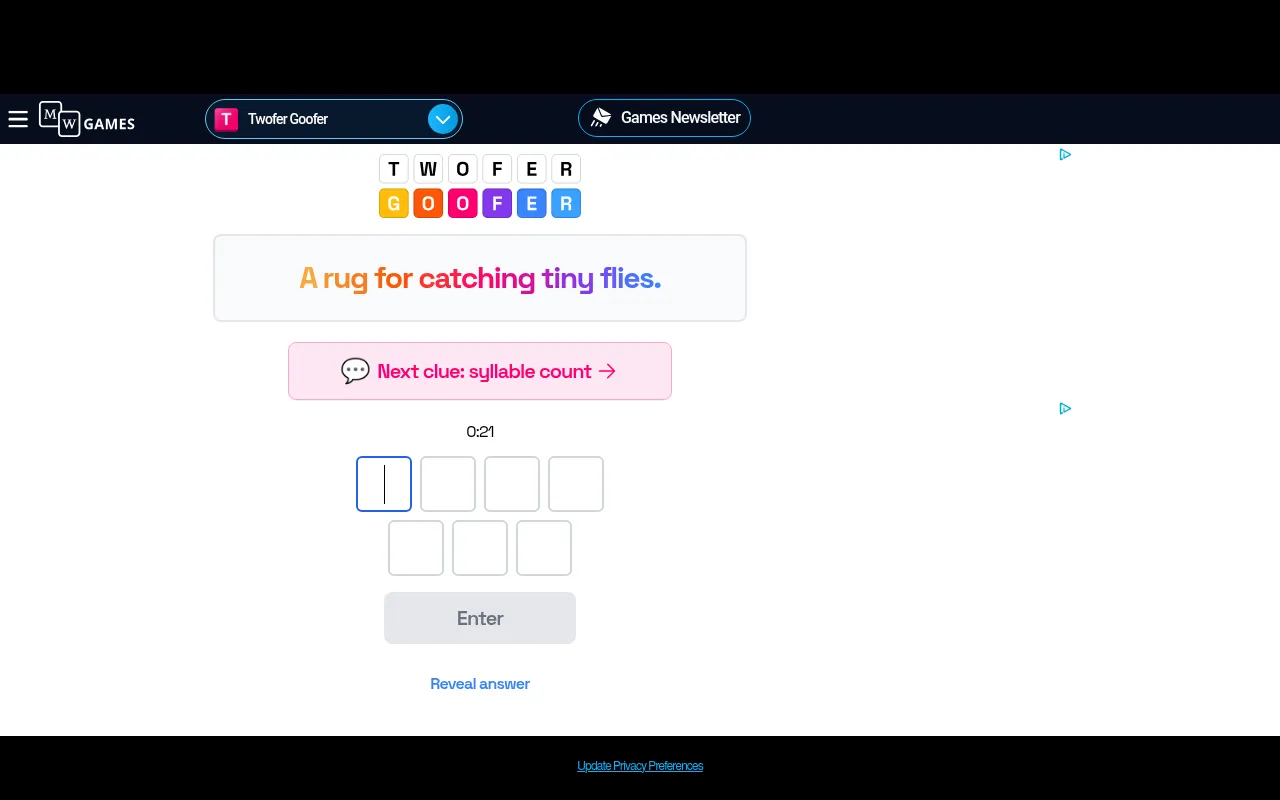
Task: Expand the Twofer Goofer game dropdown arrow
Action: (x=442, y=119)
